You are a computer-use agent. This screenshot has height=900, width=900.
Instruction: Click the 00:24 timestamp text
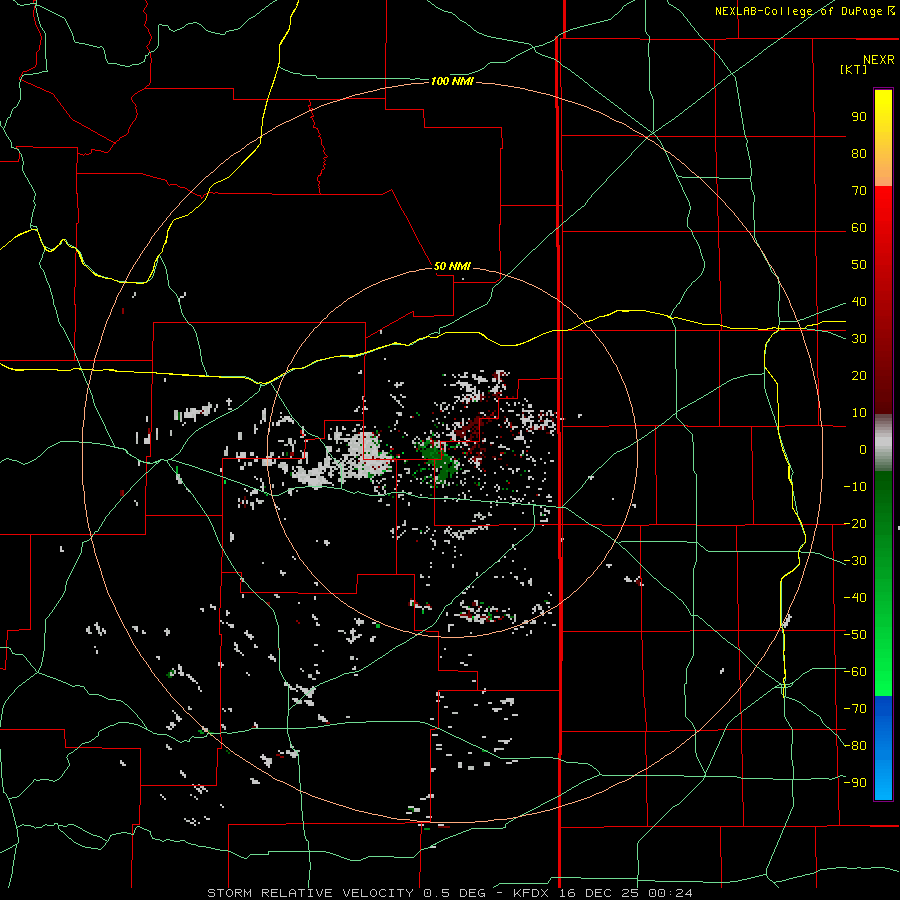pyautogui.click(x=670, y=893)
